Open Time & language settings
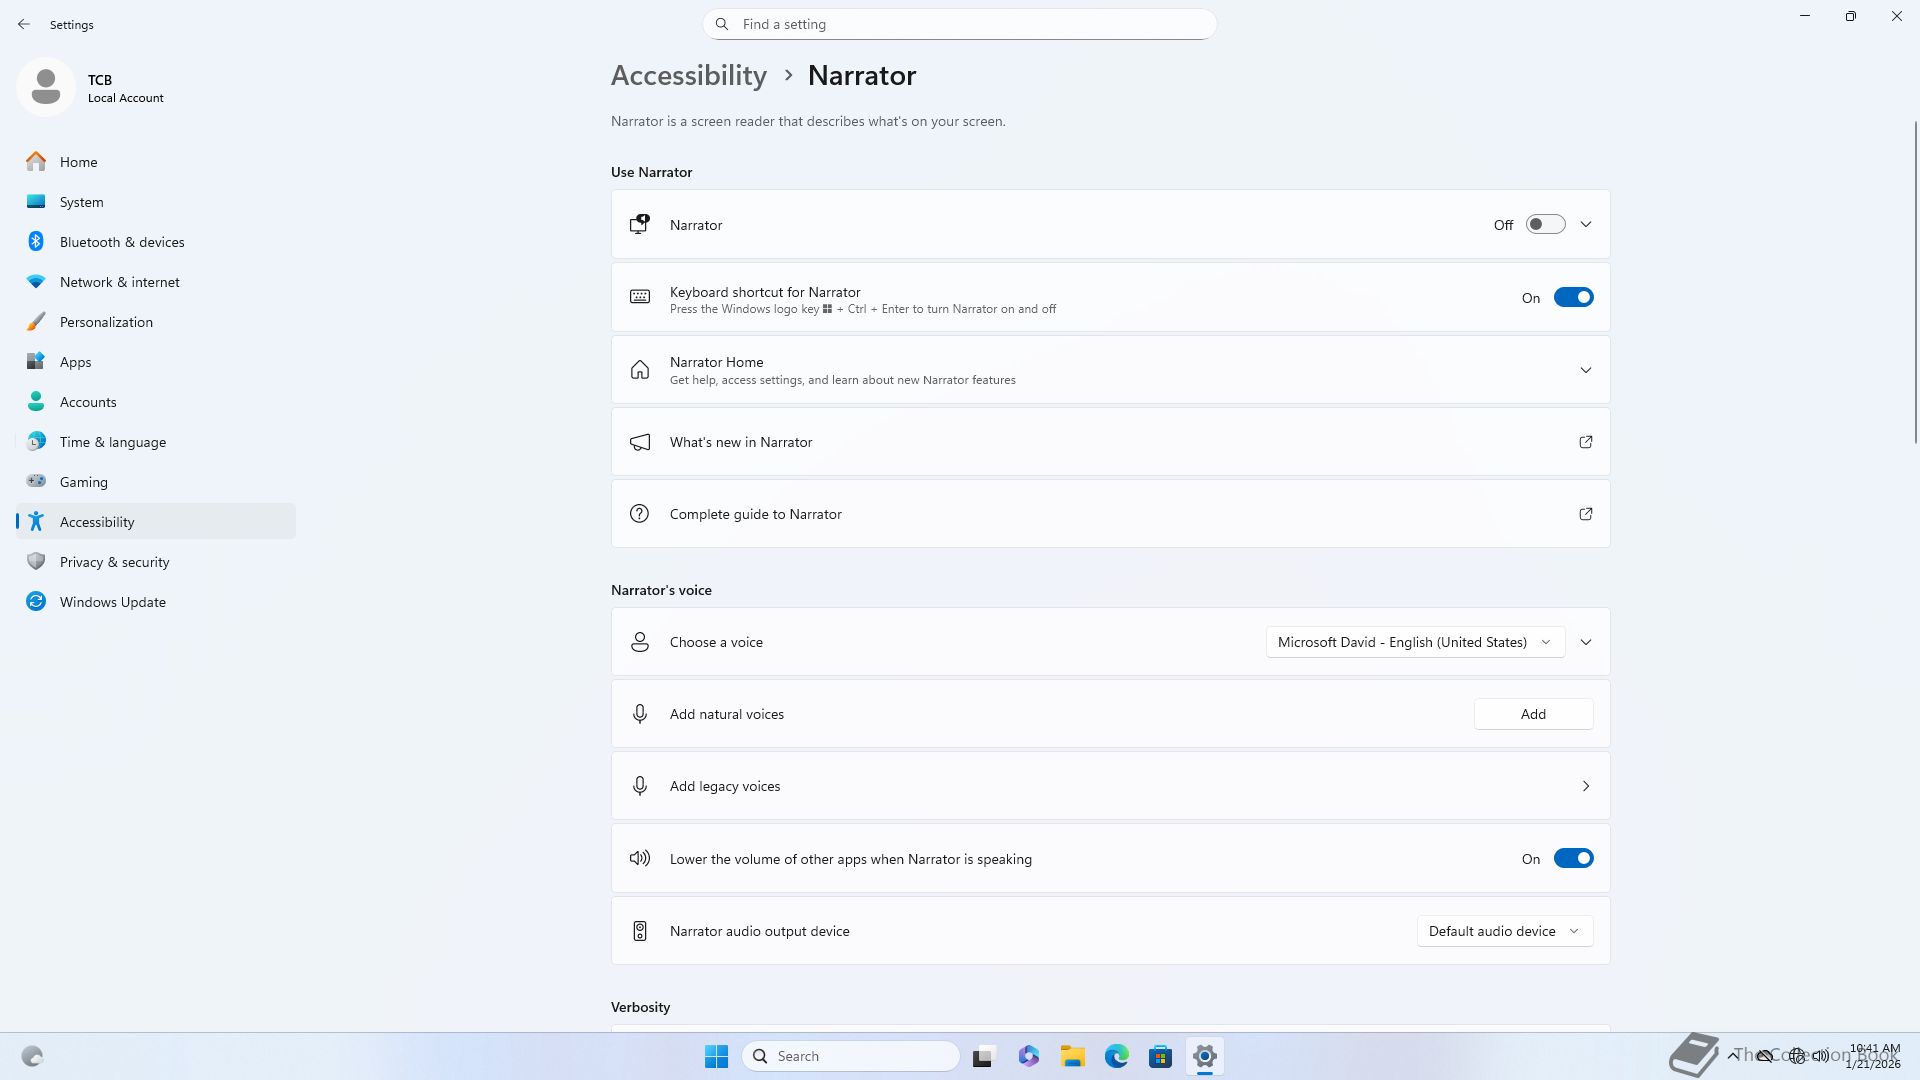1920x1080 pixels. click(112, 442)
